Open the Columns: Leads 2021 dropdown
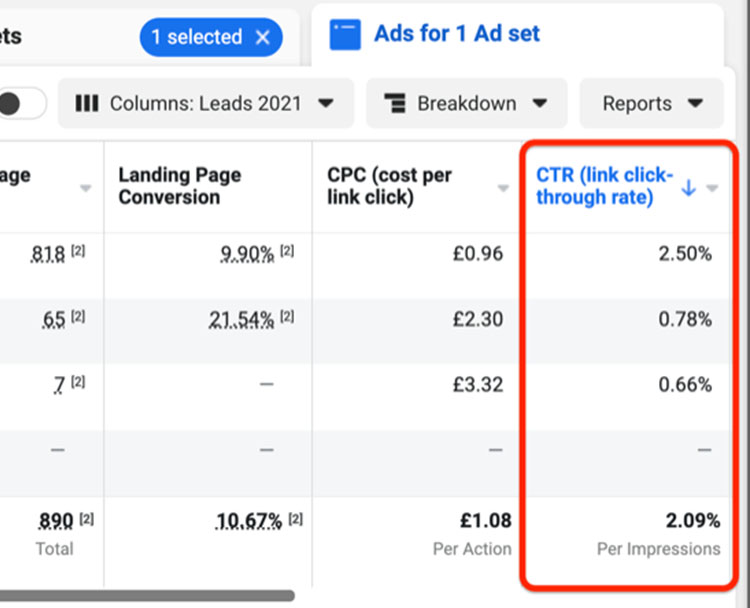The width and height of the screenshot is (750, 608). pos(205,103)
